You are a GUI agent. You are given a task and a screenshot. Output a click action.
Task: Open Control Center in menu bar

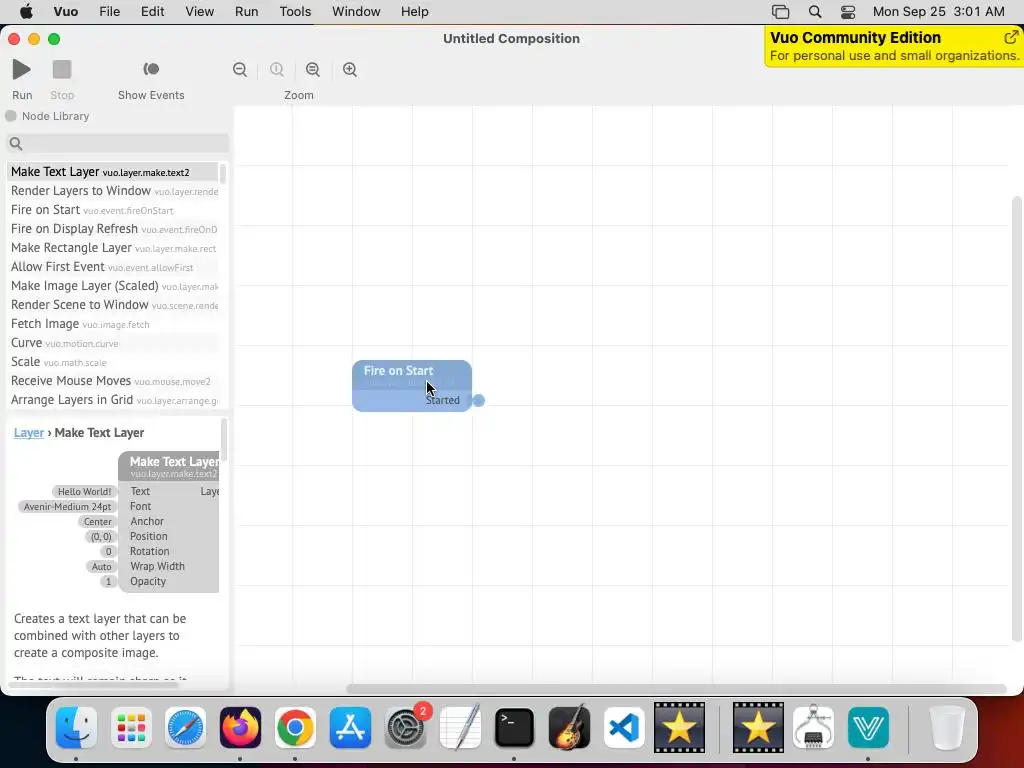(848, 11)
